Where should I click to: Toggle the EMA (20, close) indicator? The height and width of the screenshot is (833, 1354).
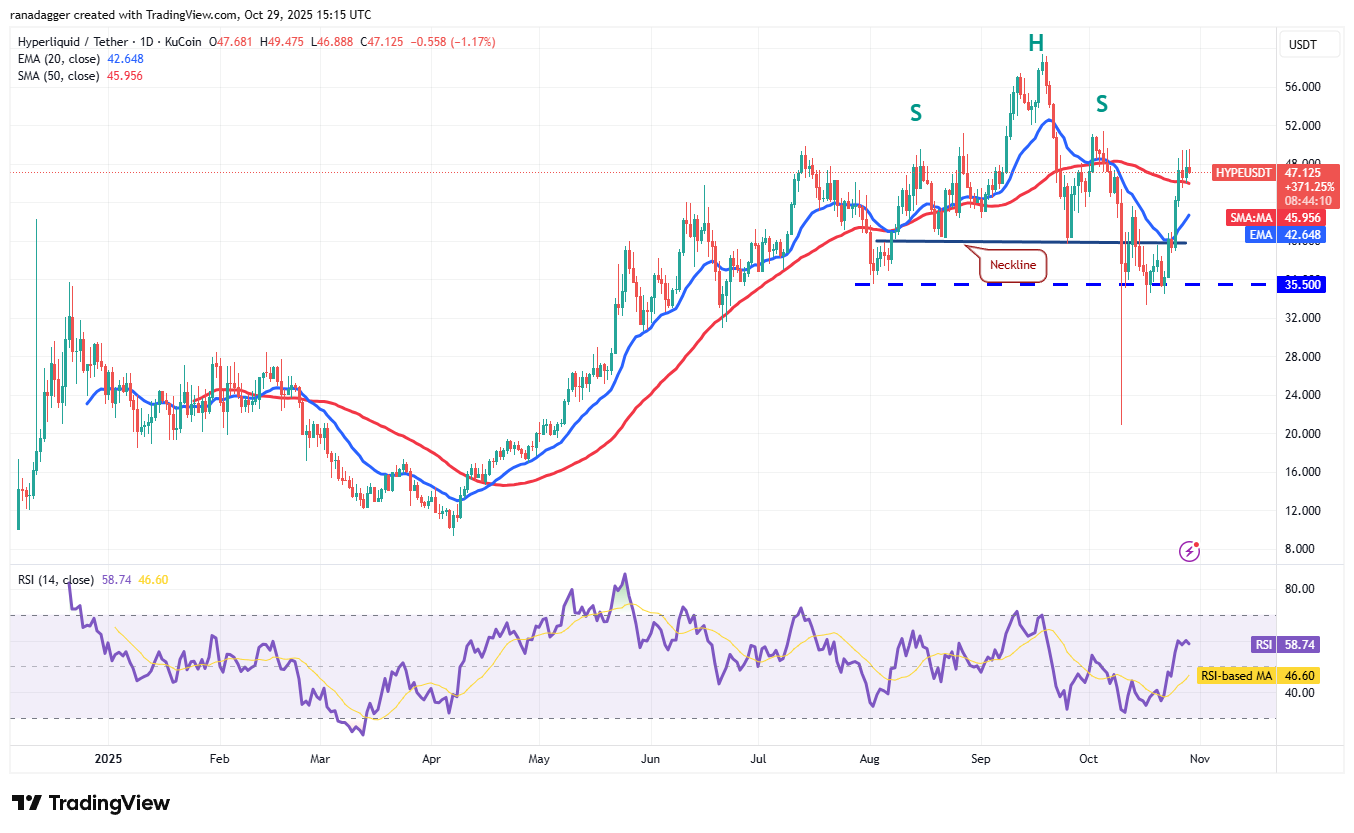60,59
